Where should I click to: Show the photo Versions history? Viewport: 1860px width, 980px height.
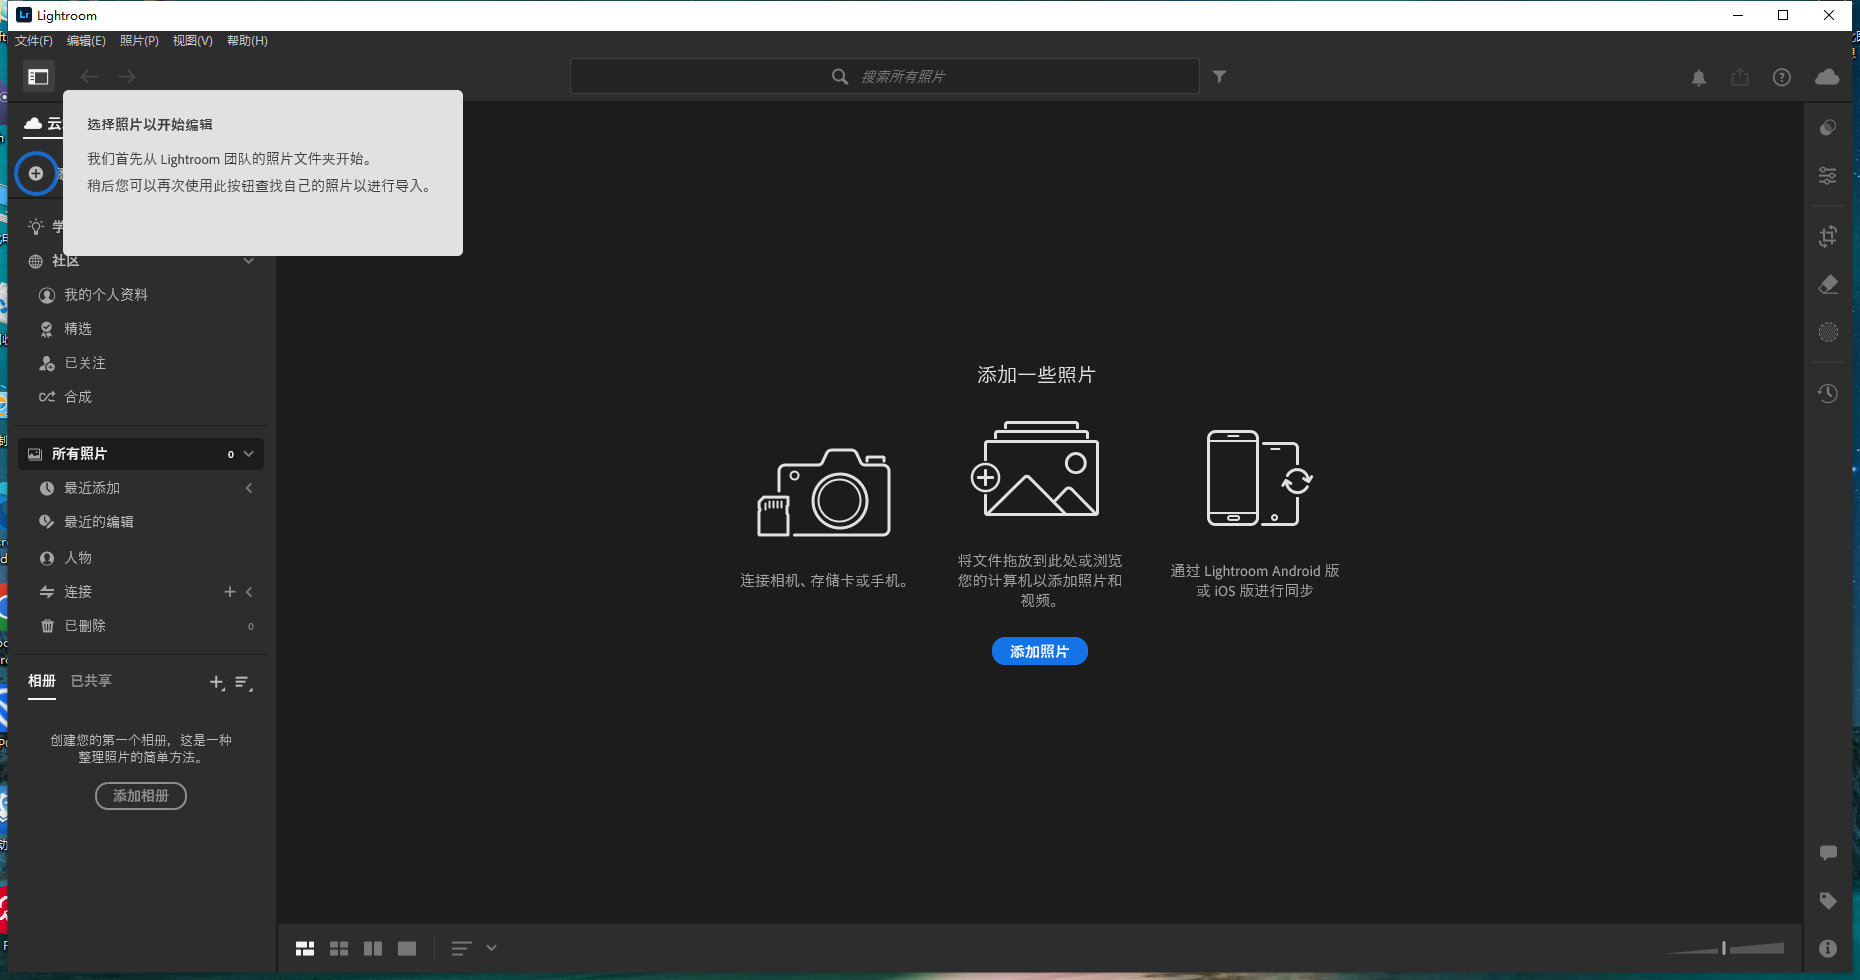pos(1828,393)
